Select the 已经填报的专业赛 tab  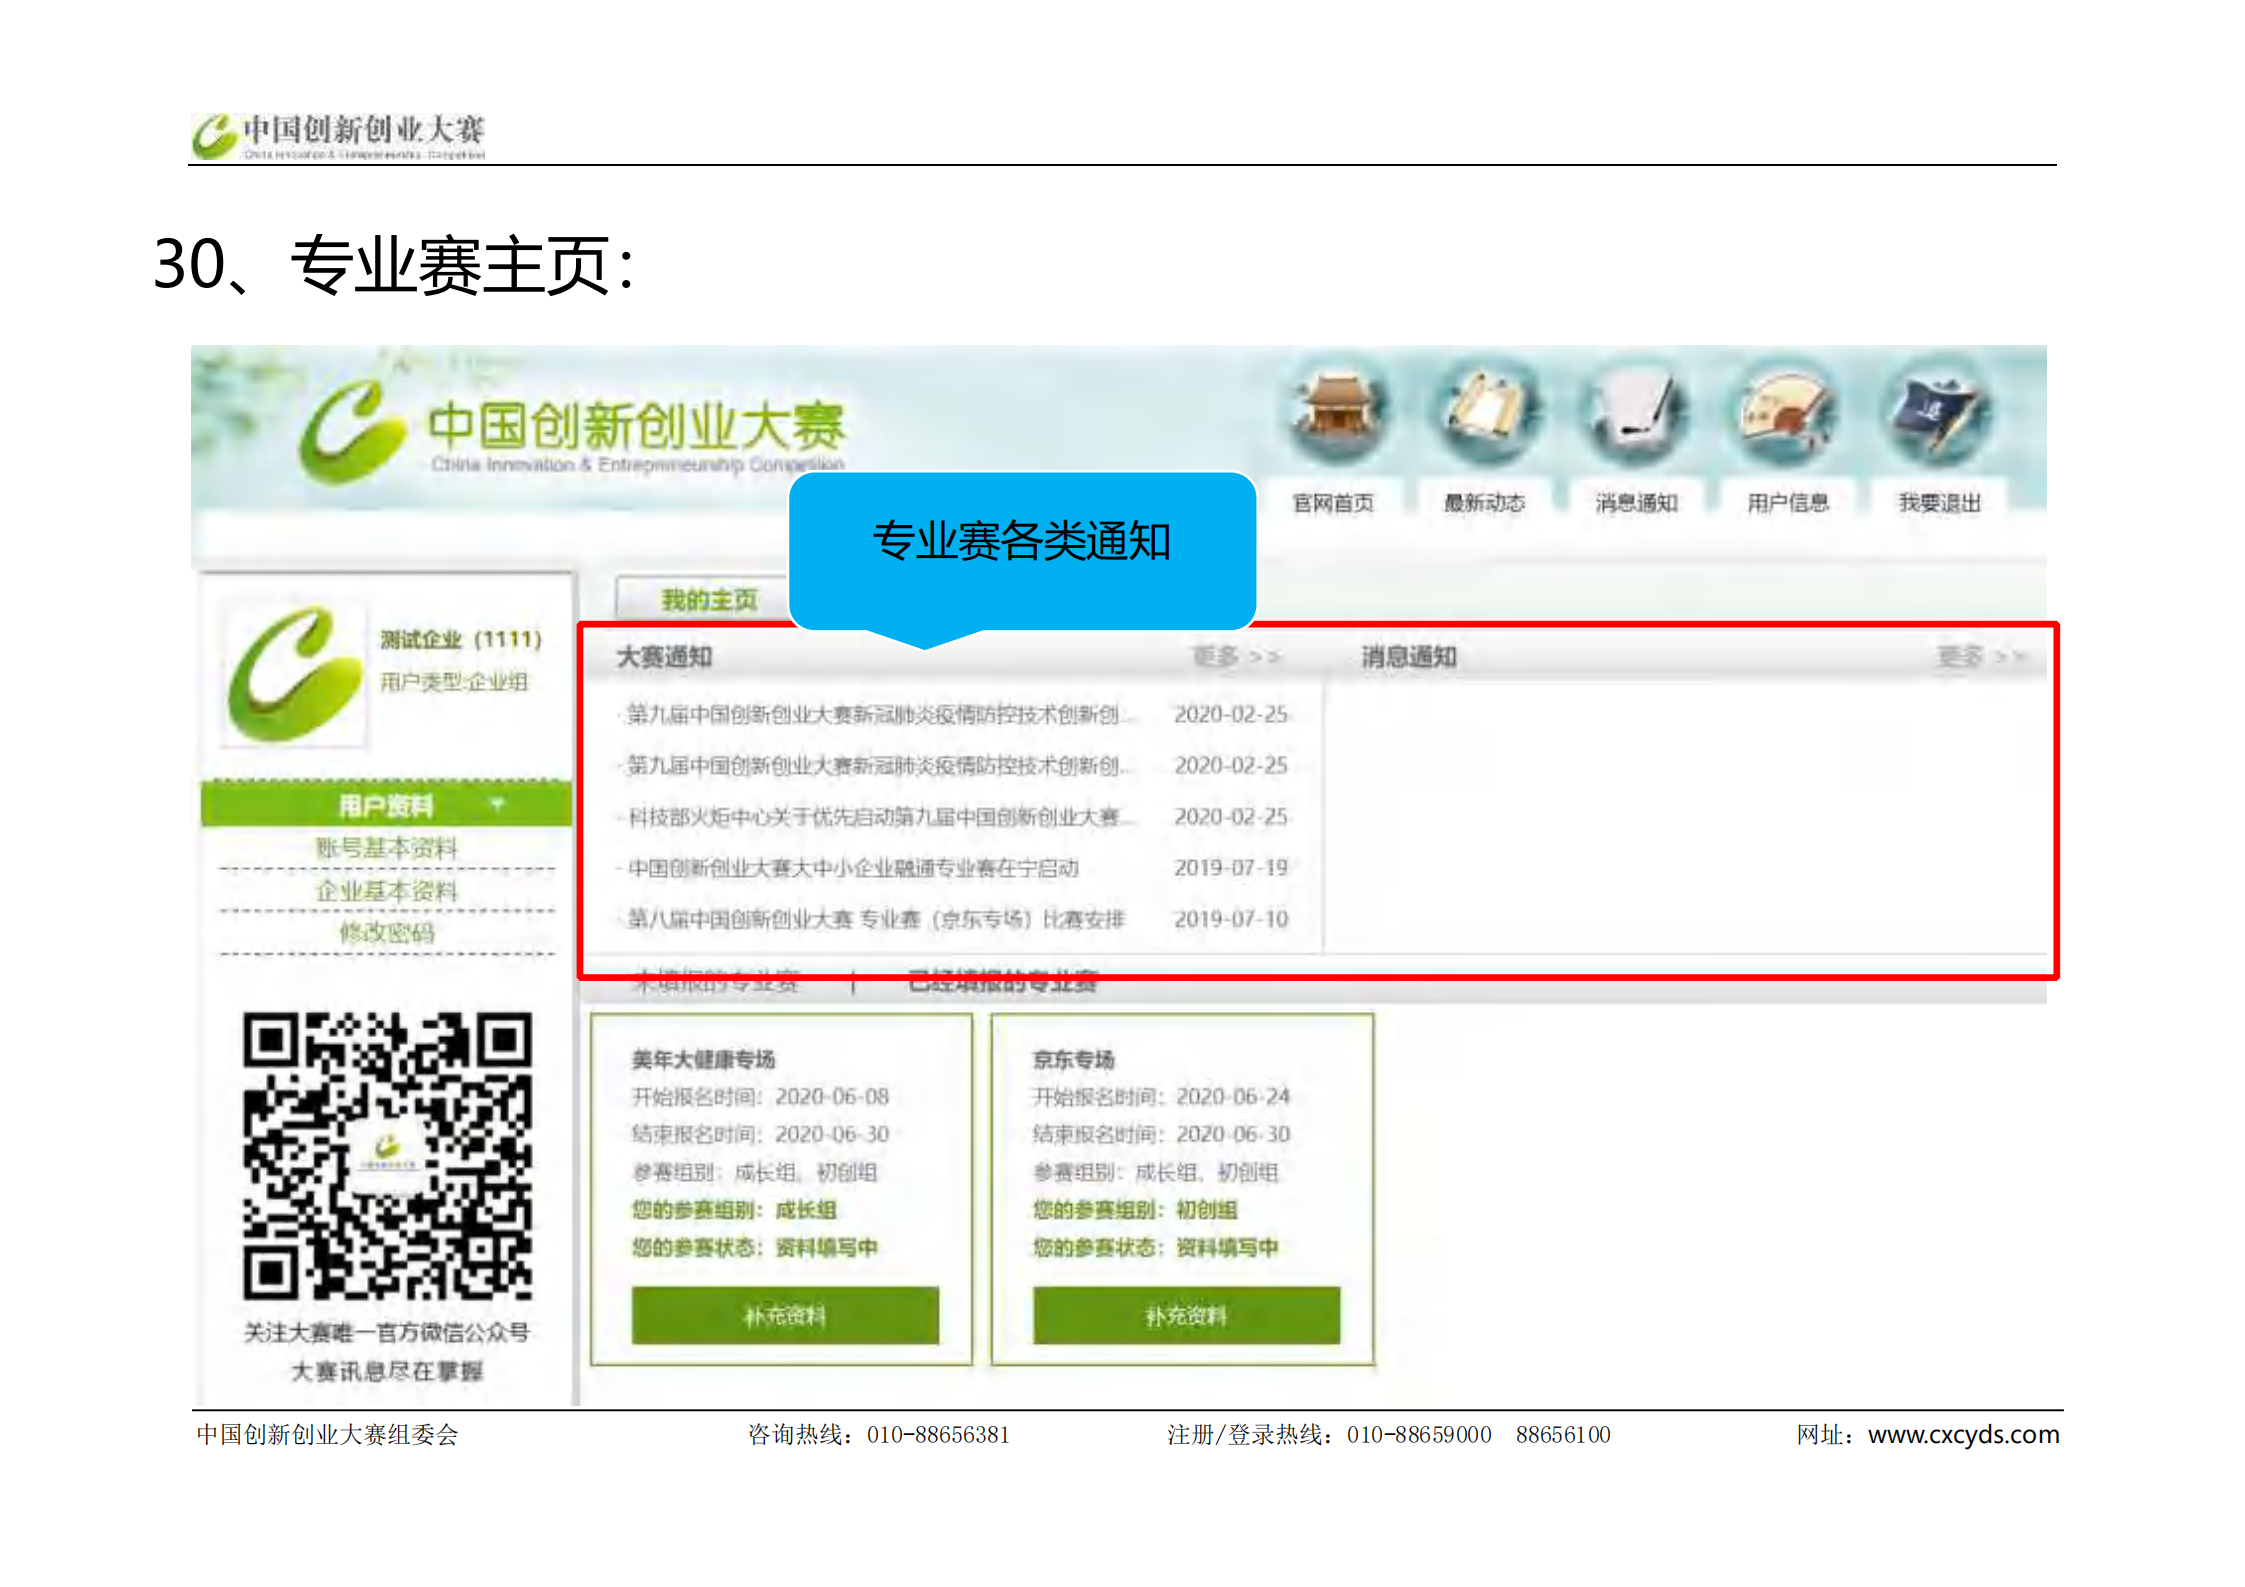click(x=1002, y=983)
